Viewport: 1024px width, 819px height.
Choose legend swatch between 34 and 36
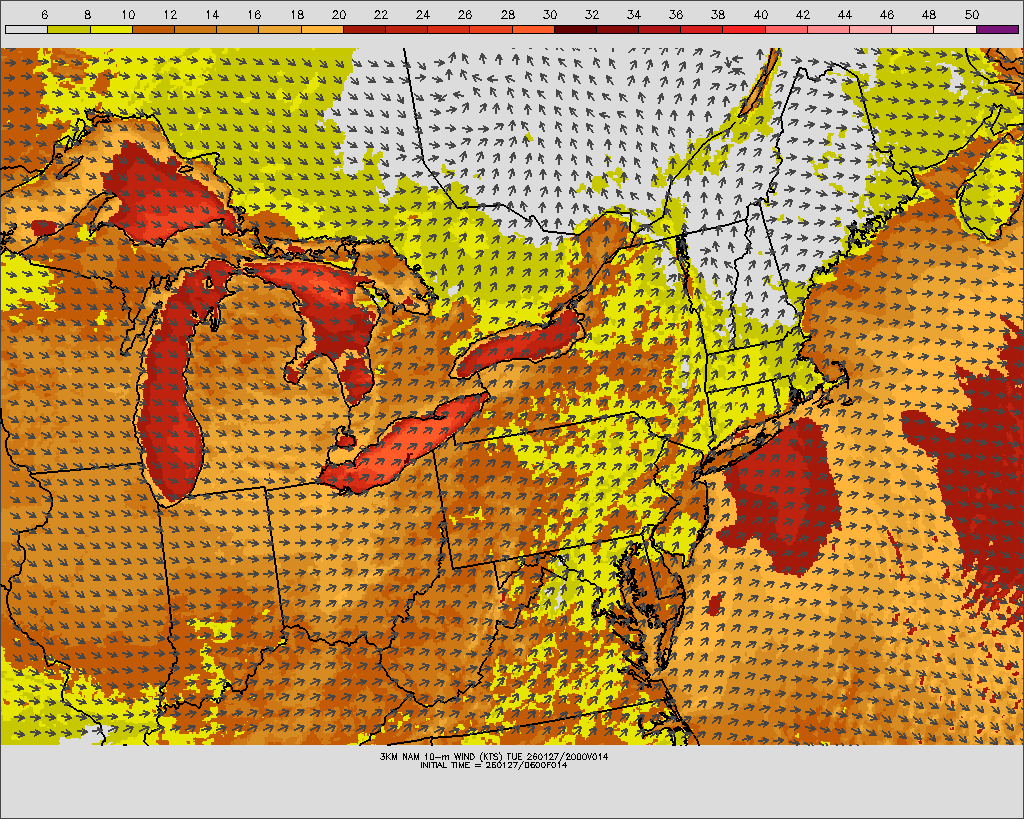click(x=660, y=29)
